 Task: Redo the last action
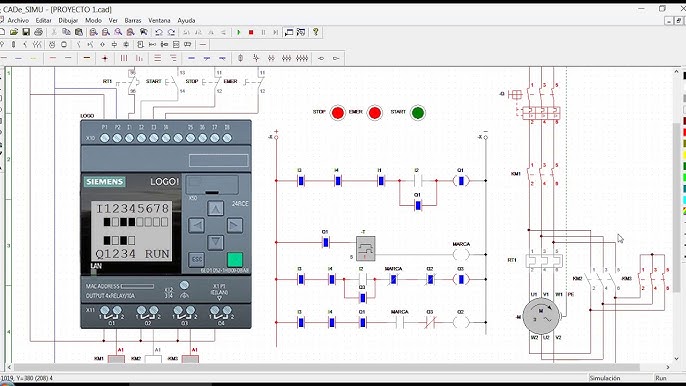coord(172,32)
